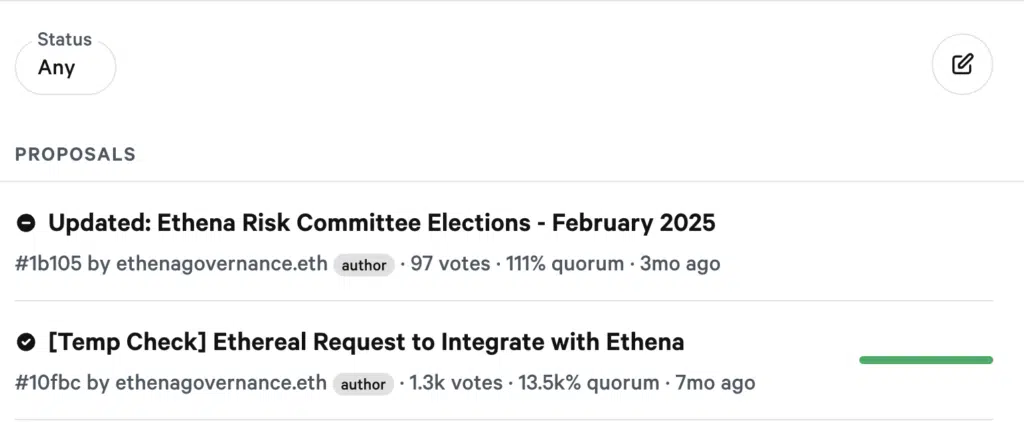The width and height of the screenshot is (1024, 423).
Task: Click the 111% quorum text
Action: tap(565, 264)
